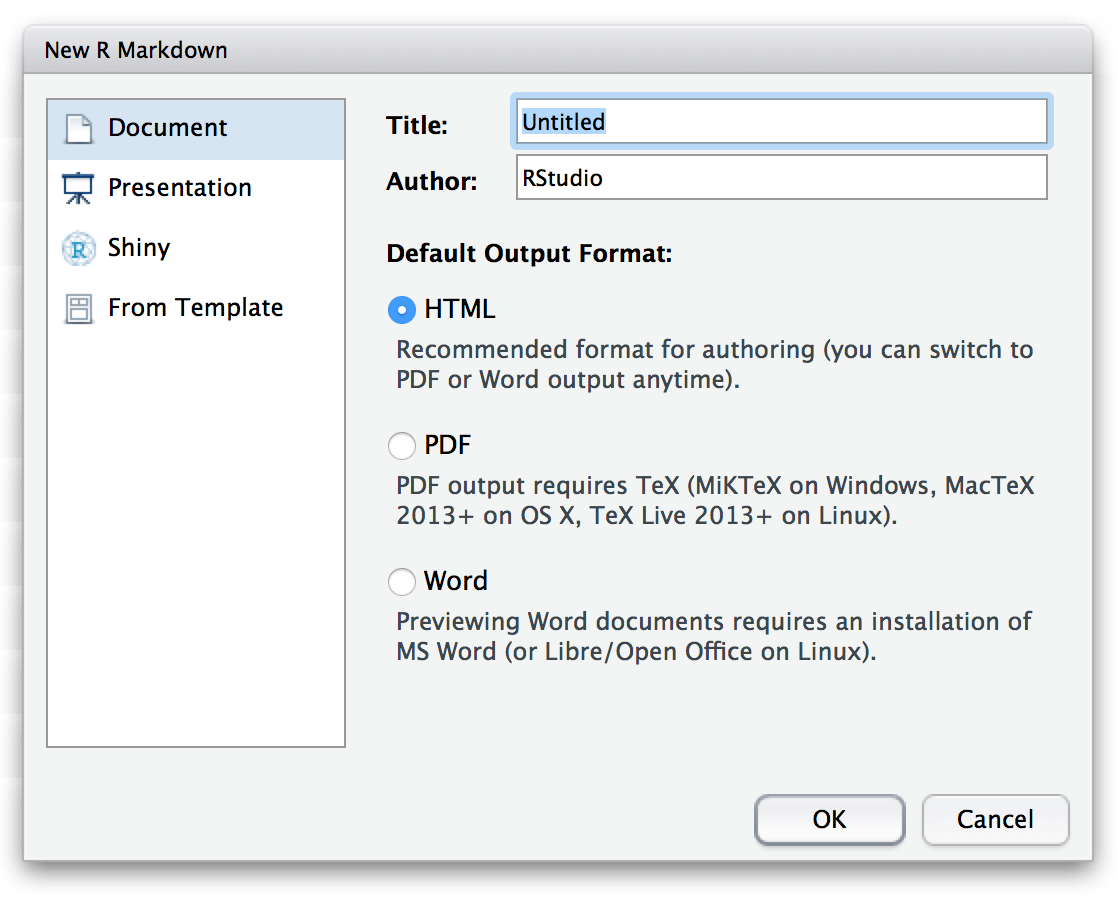Click the 'Default Output Format:' heading
Image resolution: width=1120 pixels, height=898 pixels.
tap(529, 254)
